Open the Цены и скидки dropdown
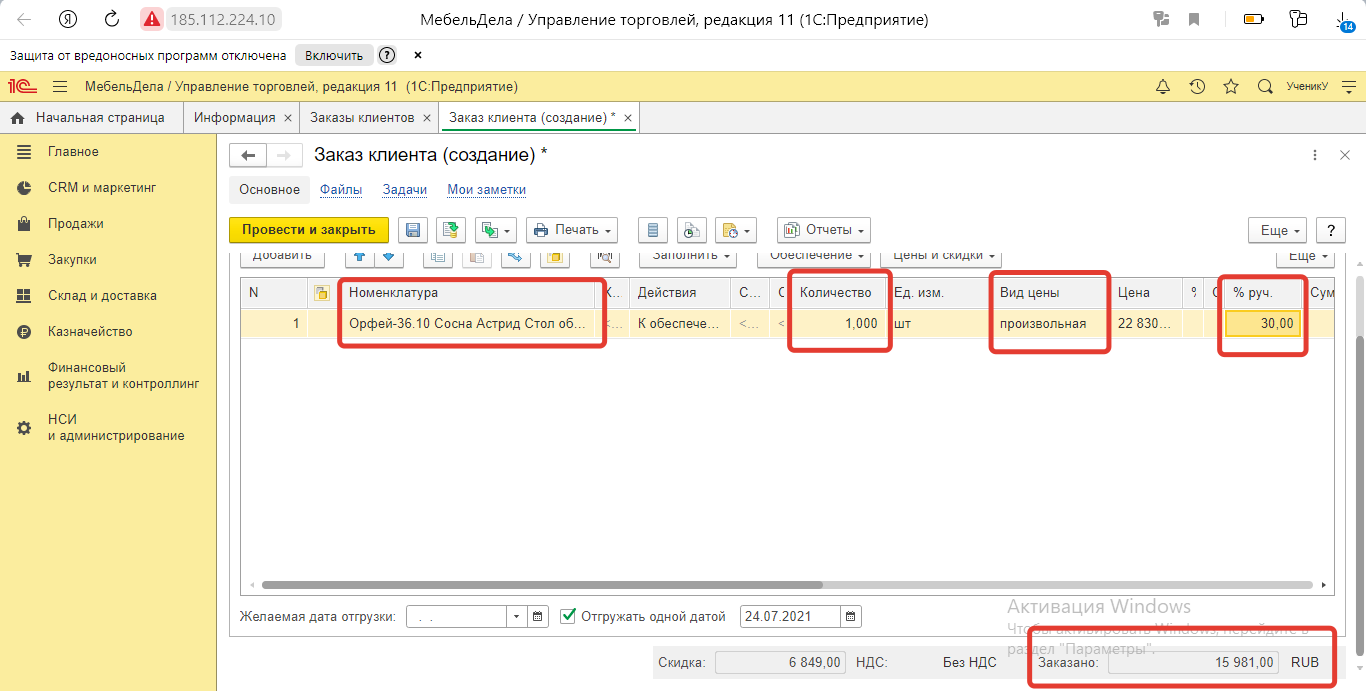This screenshot has width=1366, height=691. 941,256
